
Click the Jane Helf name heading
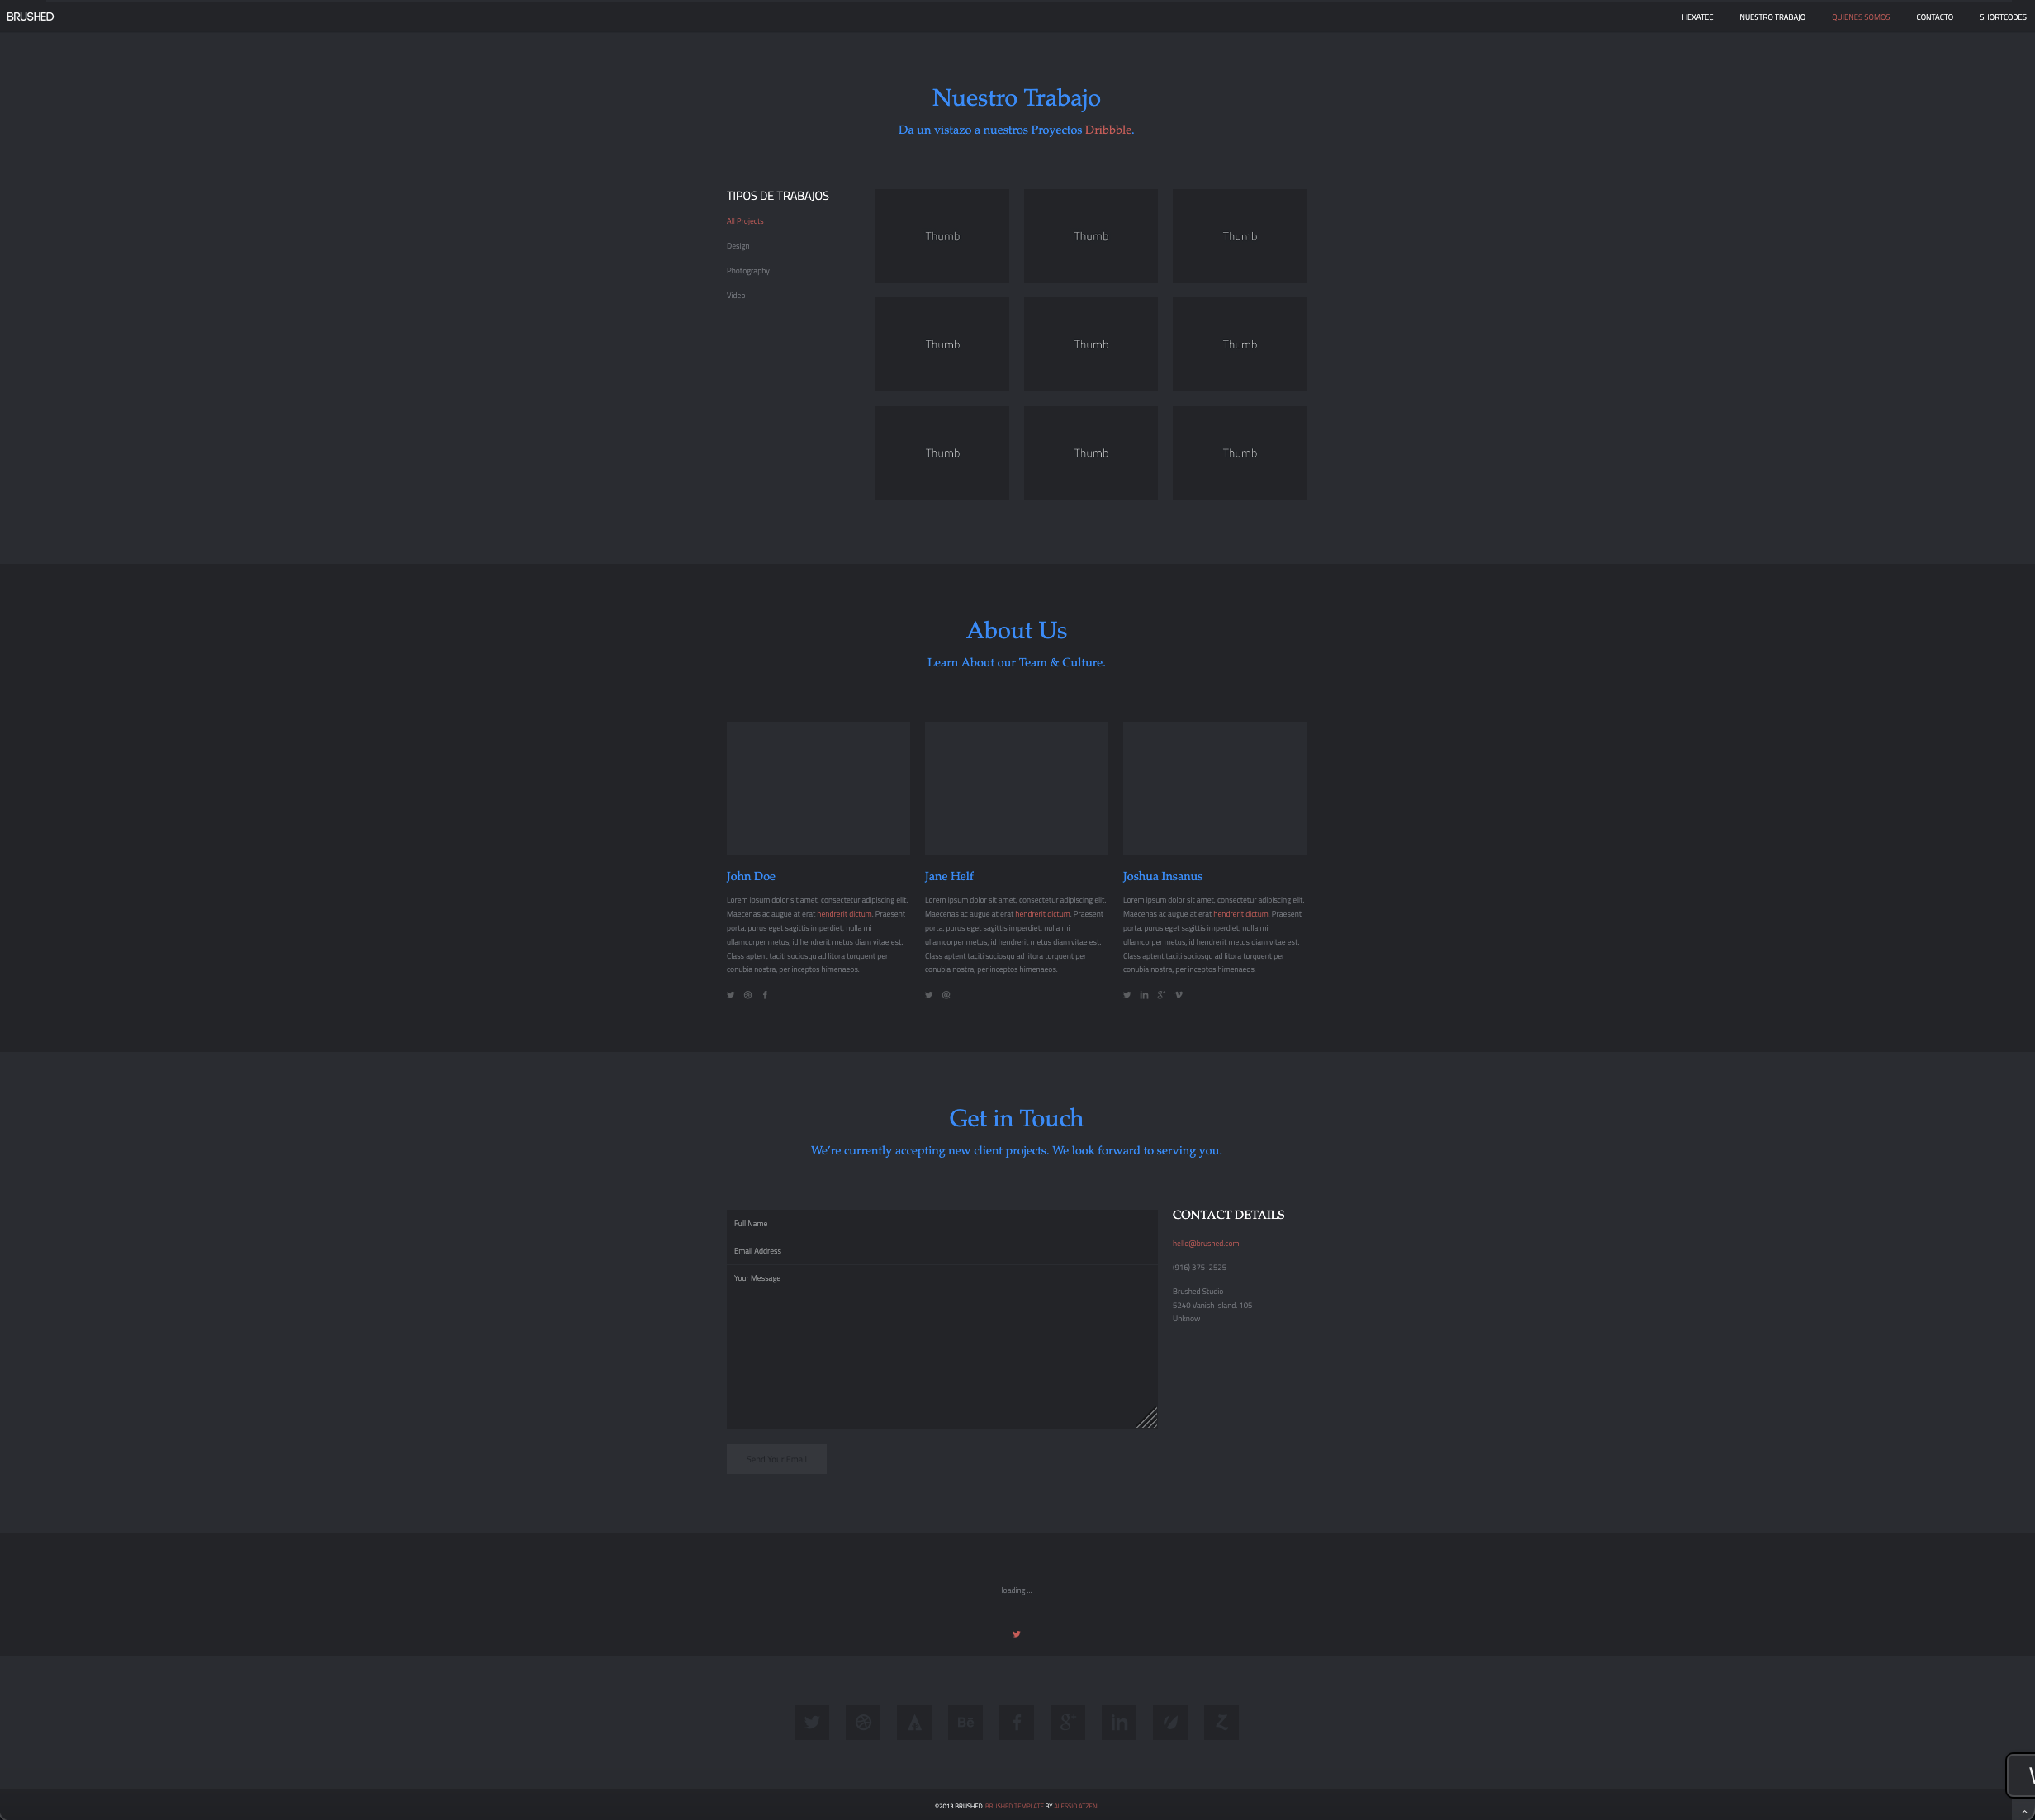pyautogui.click(x=949, y=877)
